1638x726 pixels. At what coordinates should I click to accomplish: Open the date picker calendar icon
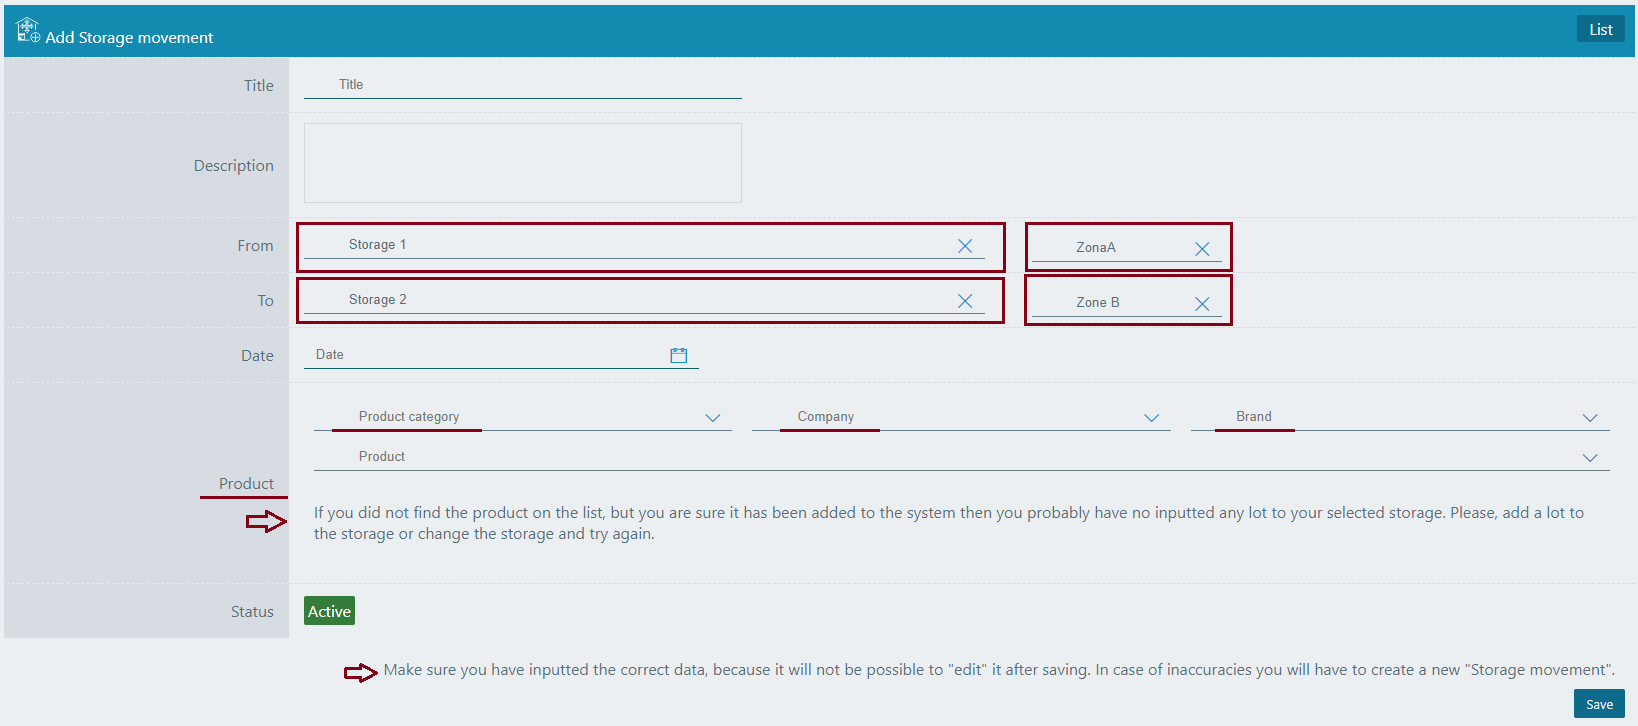point(679,355)
